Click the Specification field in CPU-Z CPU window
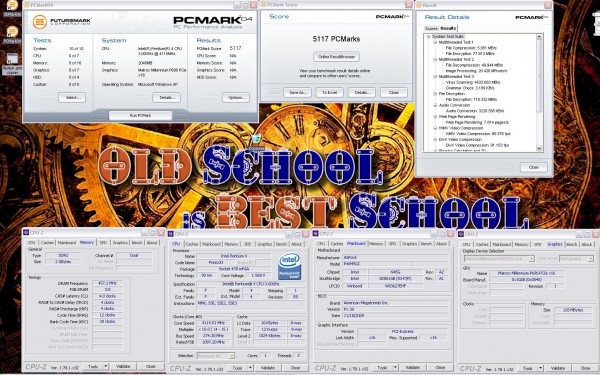 click(x=251, y=284)
